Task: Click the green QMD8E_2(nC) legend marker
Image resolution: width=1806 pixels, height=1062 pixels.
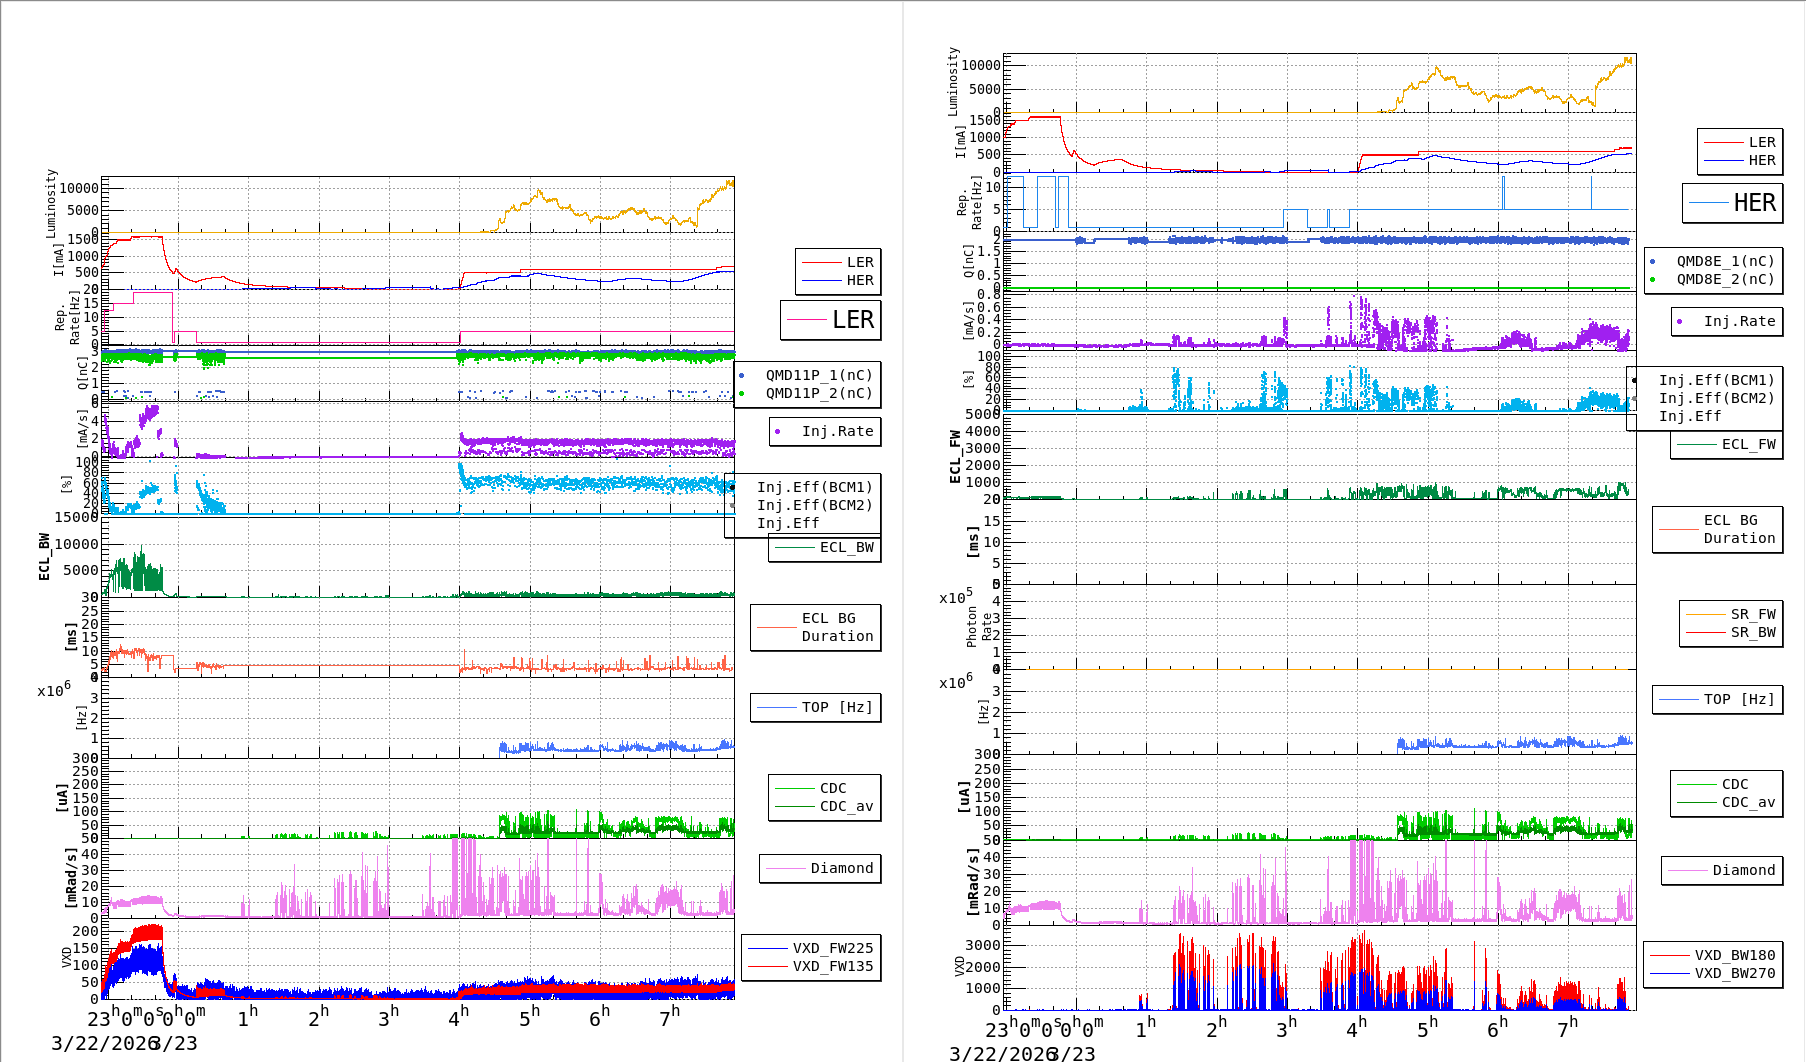Action: 1653,280
